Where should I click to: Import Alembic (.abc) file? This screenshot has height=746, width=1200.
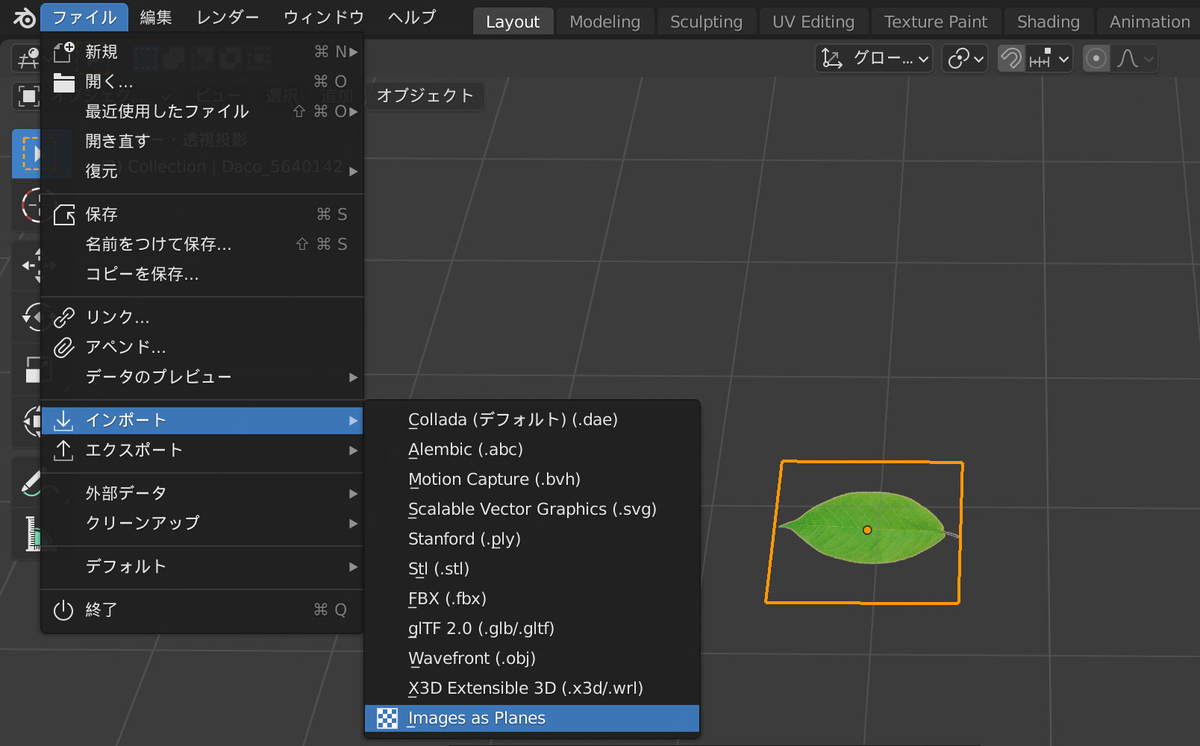click(532, 449)
